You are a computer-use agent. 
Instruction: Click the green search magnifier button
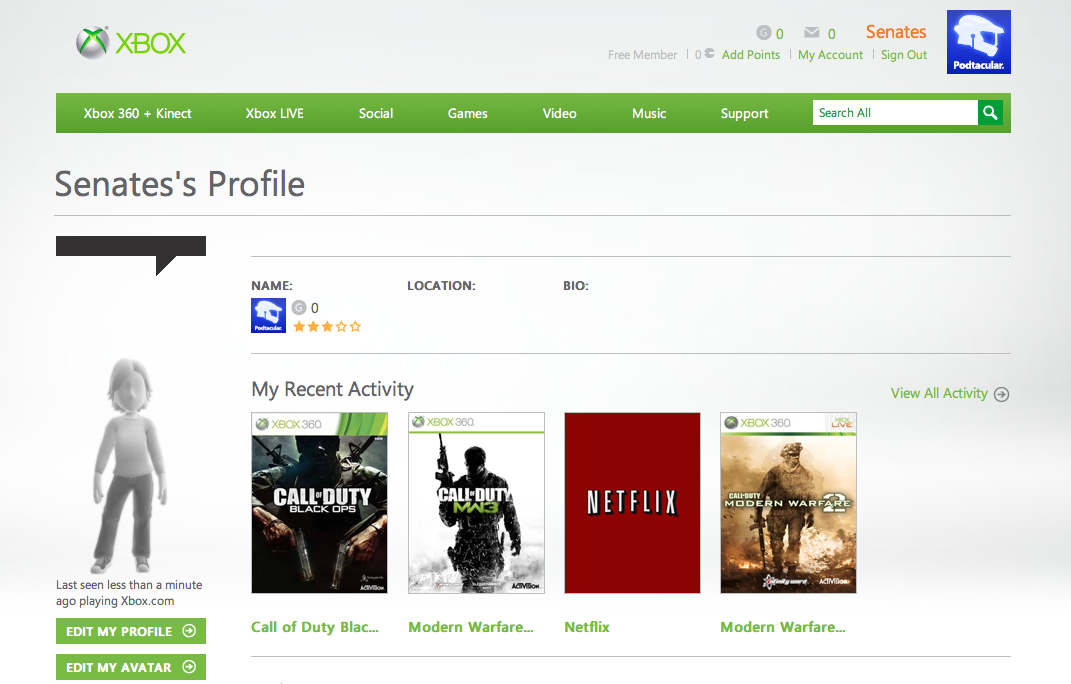[990, 113]
